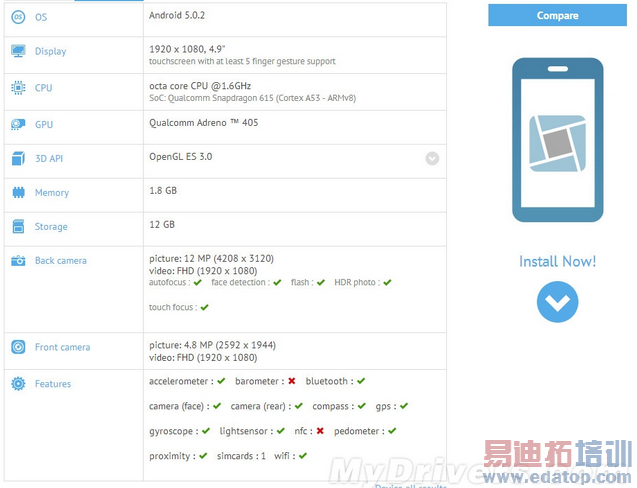Select the OS row label
This screenshot has height=488, width=637.
click(x=41, y=17)
